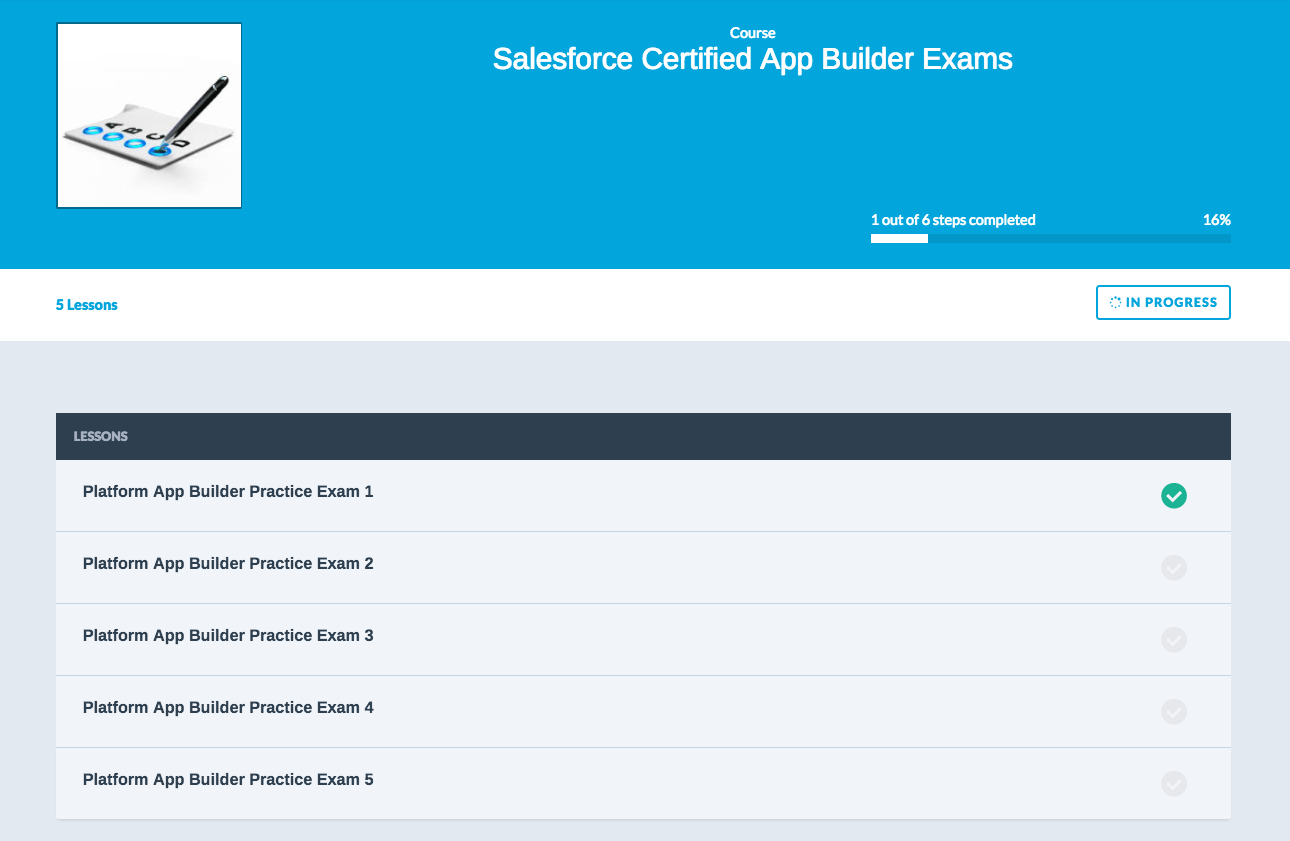The image size is (1290, 841).
Task: Click the LESSONS section header
Action: pyautogui.click(x=100, y=437)
